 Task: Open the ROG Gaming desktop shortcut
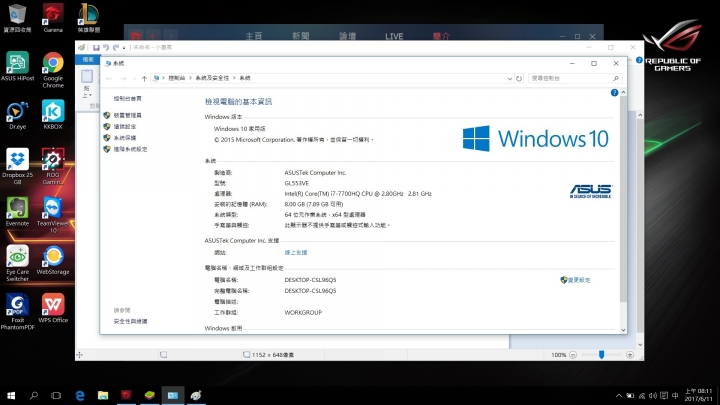[53, 166]
